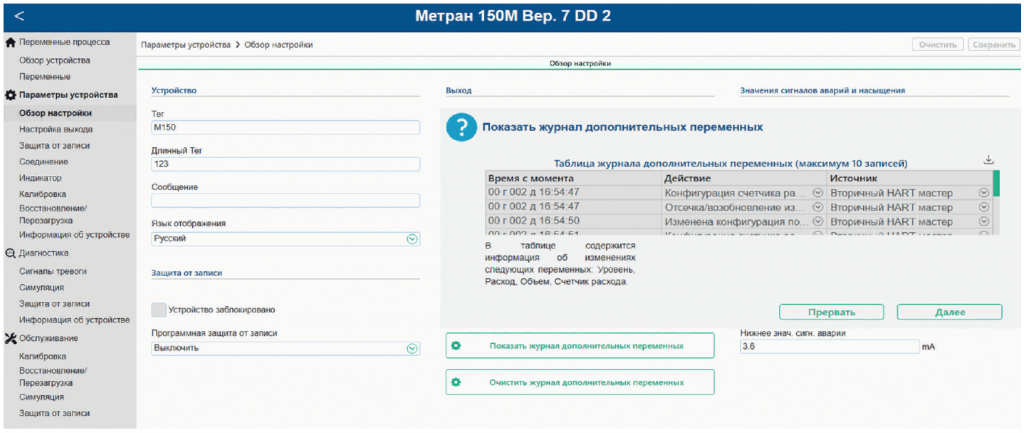Open Настройка выхода in the sidebar
This screenshot has height=433, width=1024.
point(56,129)
